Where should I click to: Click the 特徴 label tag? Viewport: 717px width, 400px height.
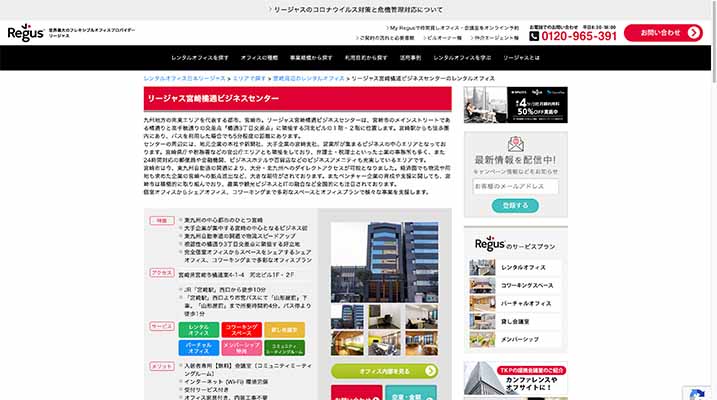coord(162,221)
